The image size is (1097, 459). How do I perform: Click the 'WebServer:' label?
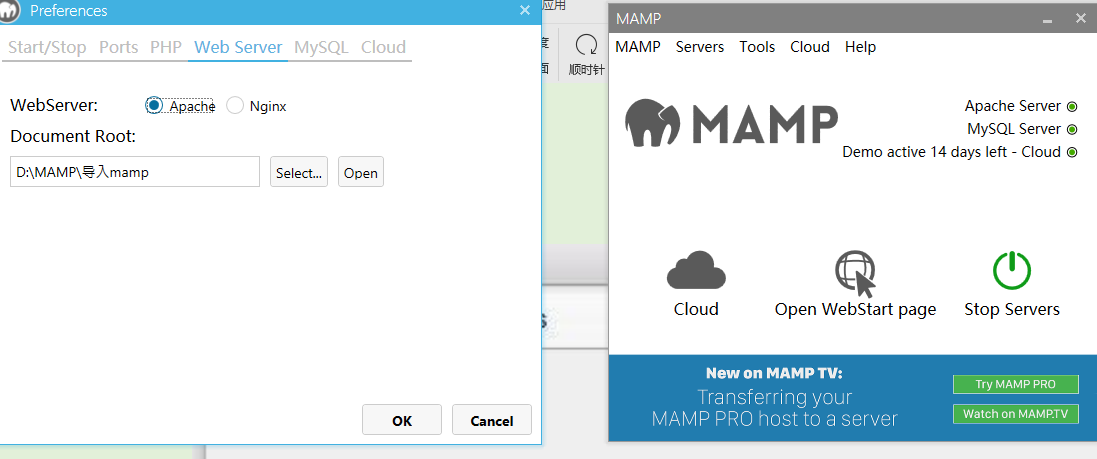pos(54,106)
